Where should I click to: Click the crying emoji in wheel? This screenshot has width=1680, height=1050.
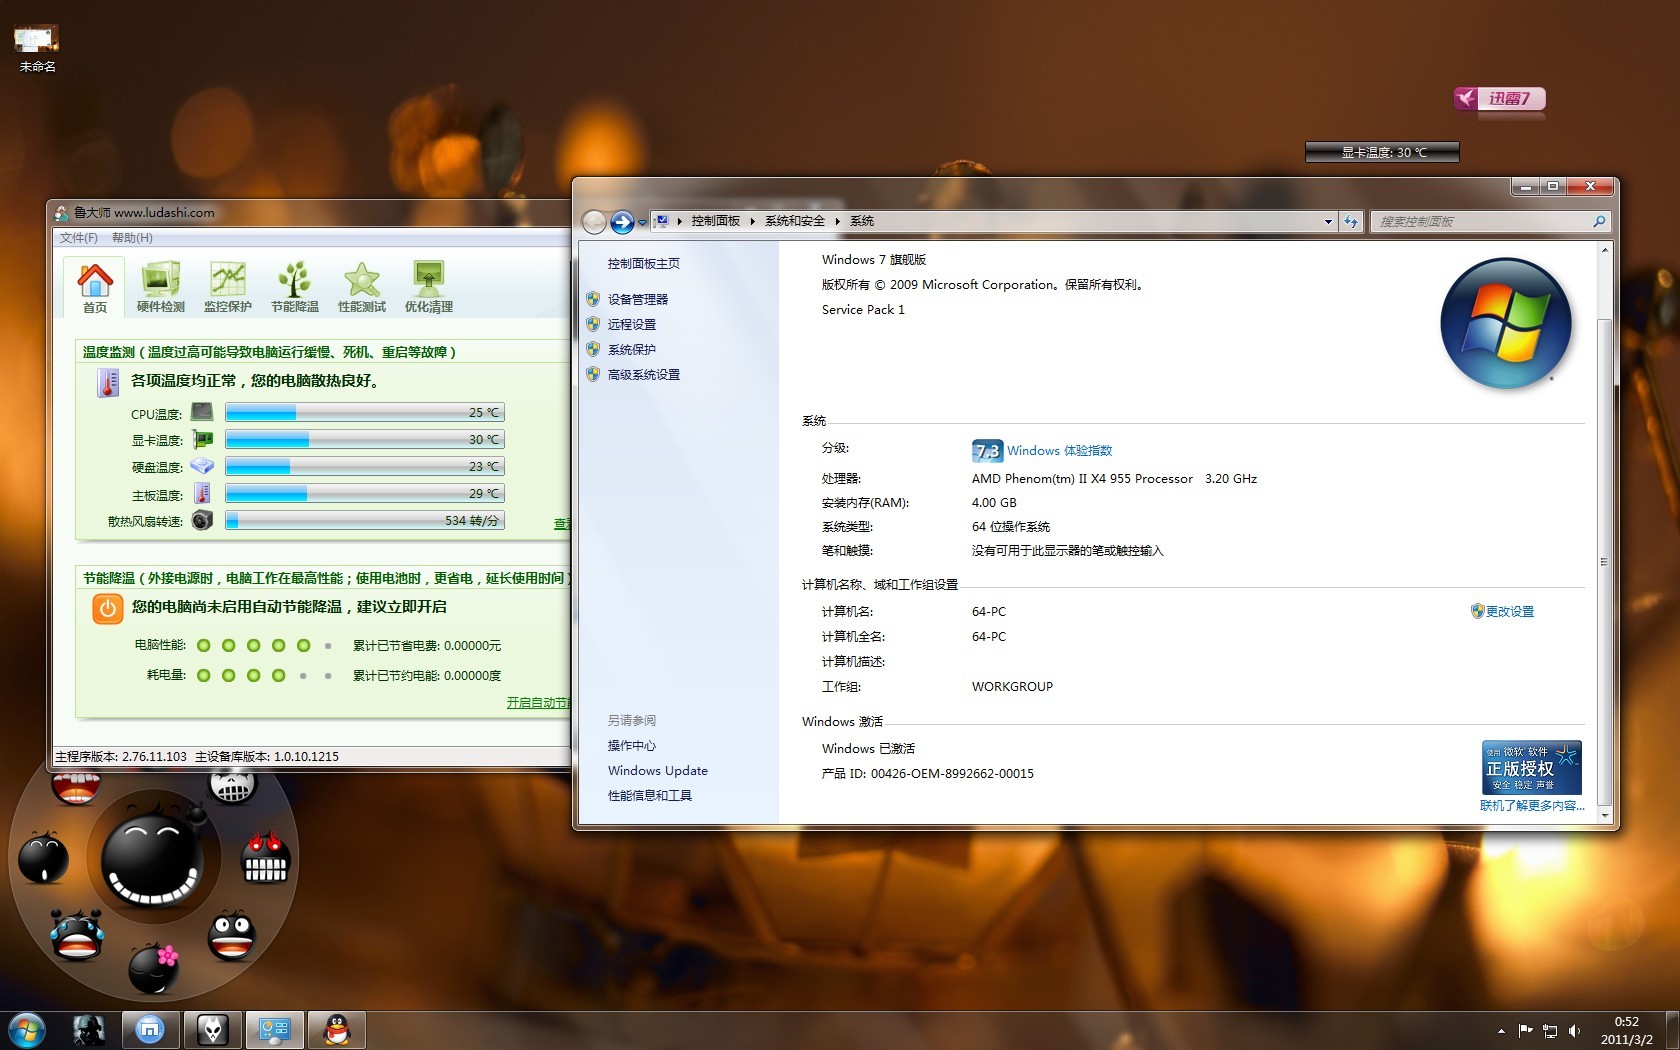[x=76, y=936]
